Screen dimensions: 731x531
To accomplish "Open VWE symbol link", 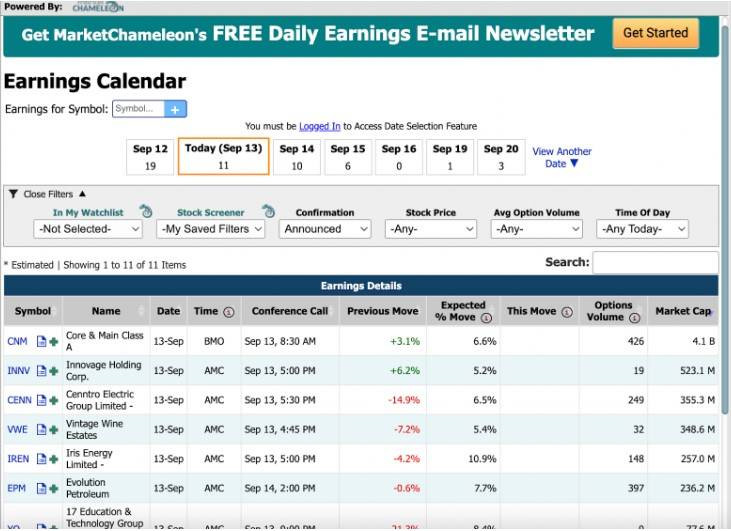I will (18, 429).
